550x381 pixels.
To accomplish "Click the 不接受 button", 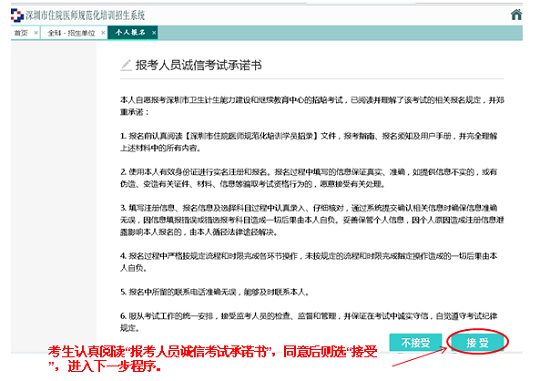I will click(415, 342).
